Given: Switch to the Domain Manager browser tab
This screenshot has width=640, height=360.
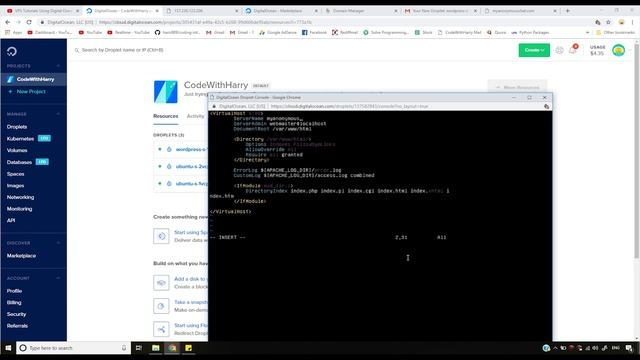Looking at the screenshot, I should point(361,11).
